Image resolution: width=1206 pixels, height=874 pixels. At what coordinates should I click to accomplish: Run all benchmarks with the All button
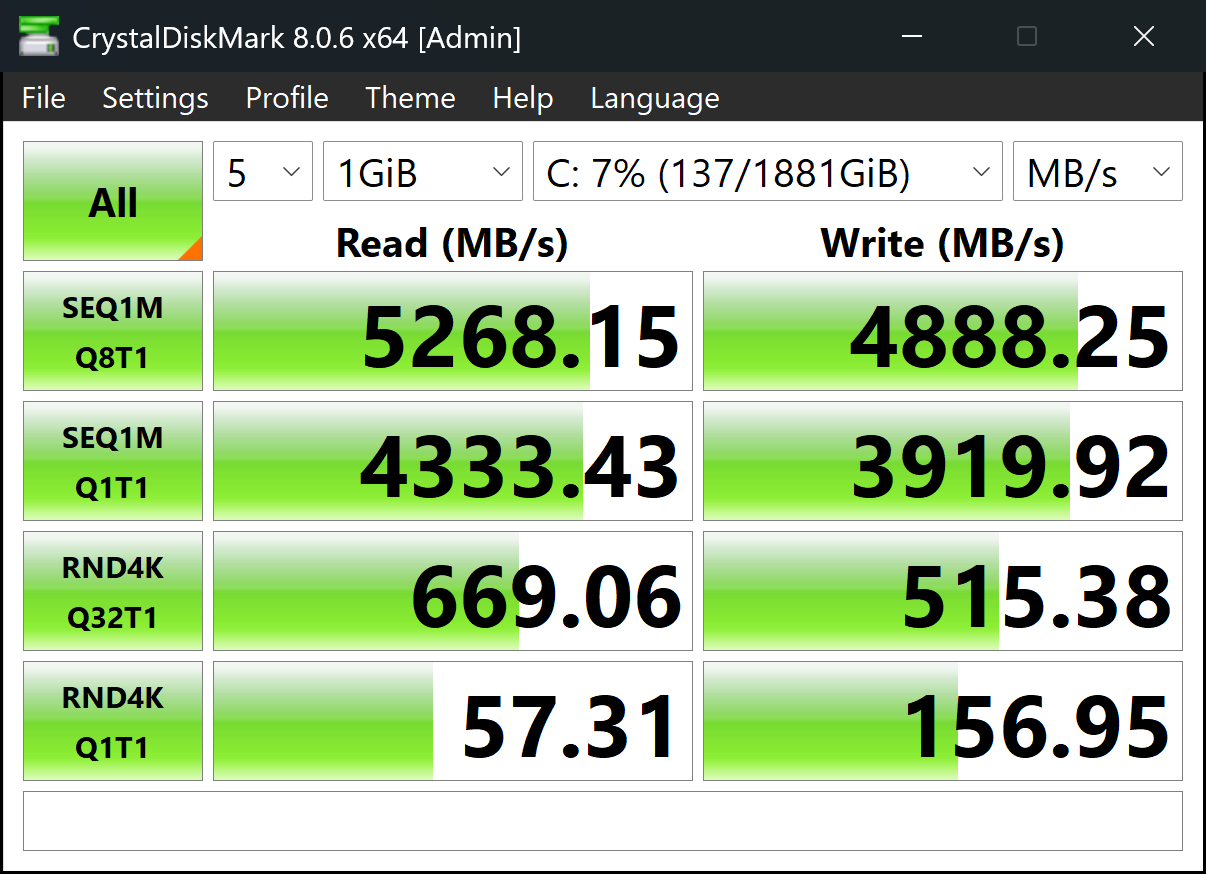[x=113, y=201]
